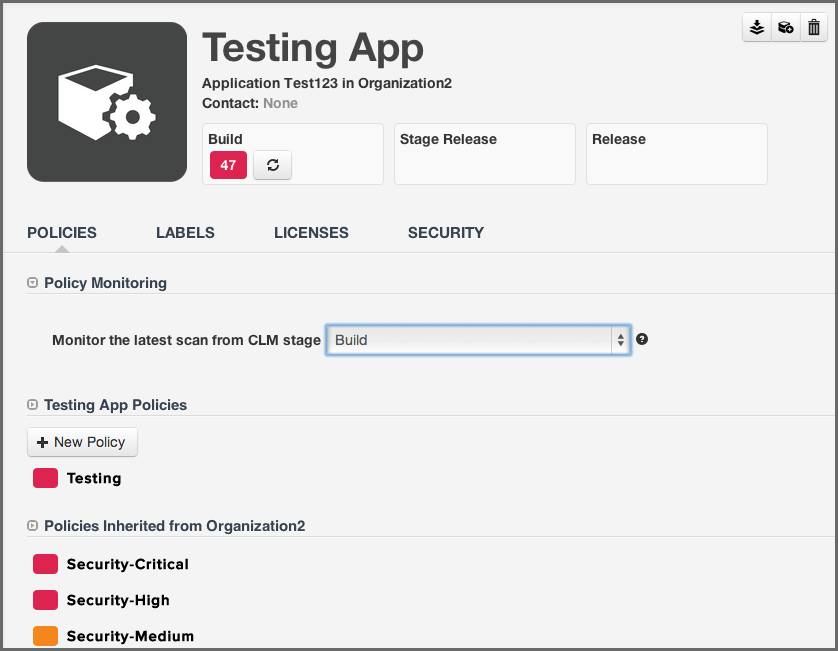Collapse the Testing App Policies section
The height and width of the screenshot is (651, 838).
click(31, 404)
